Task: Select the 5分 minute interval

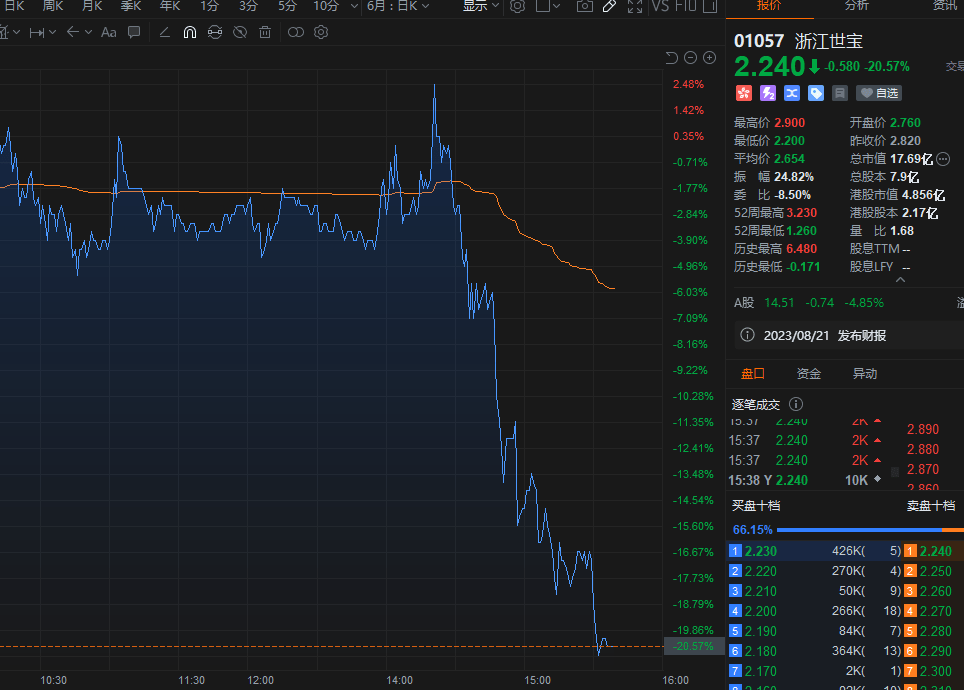Action: (287, 6)
